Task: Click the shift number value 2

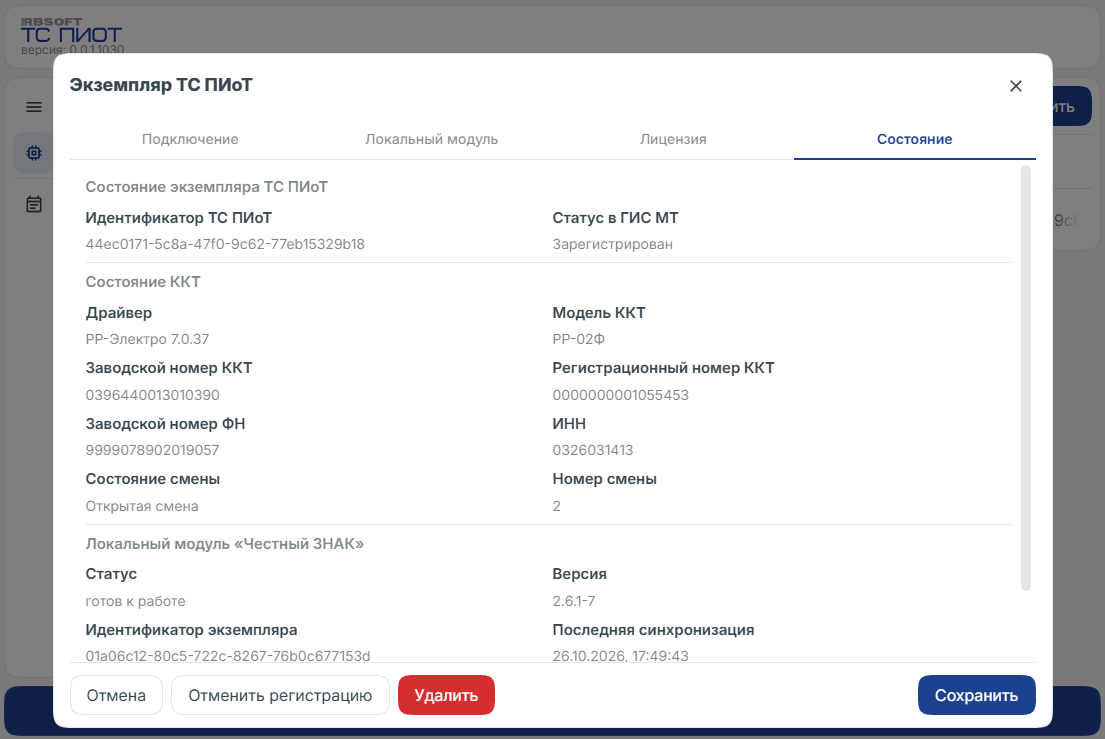Action: [x=557, y=507]
